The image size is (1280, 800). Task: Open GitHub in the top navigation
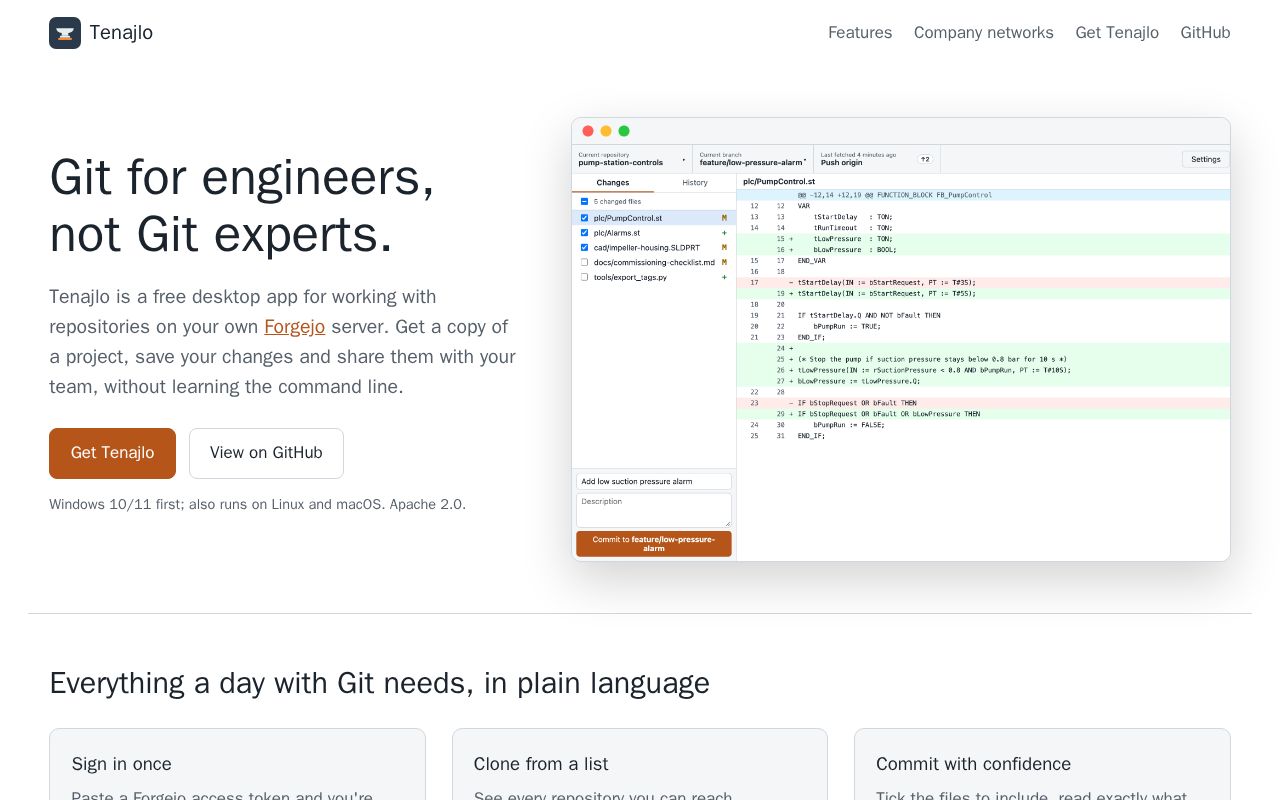pyautogui.click(x=1205, y=33)
